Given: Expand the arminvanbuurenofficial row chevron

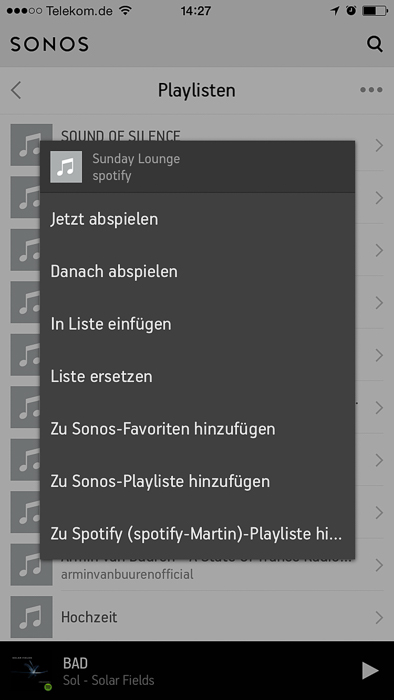Looking at the screenshot, I should tap(379, 565).
